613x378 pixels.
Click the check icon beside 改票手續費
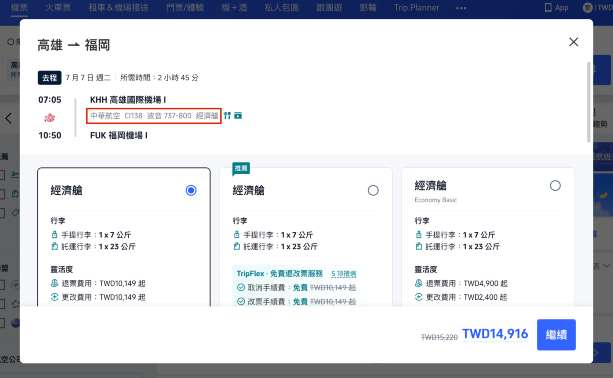click(241, 301)
